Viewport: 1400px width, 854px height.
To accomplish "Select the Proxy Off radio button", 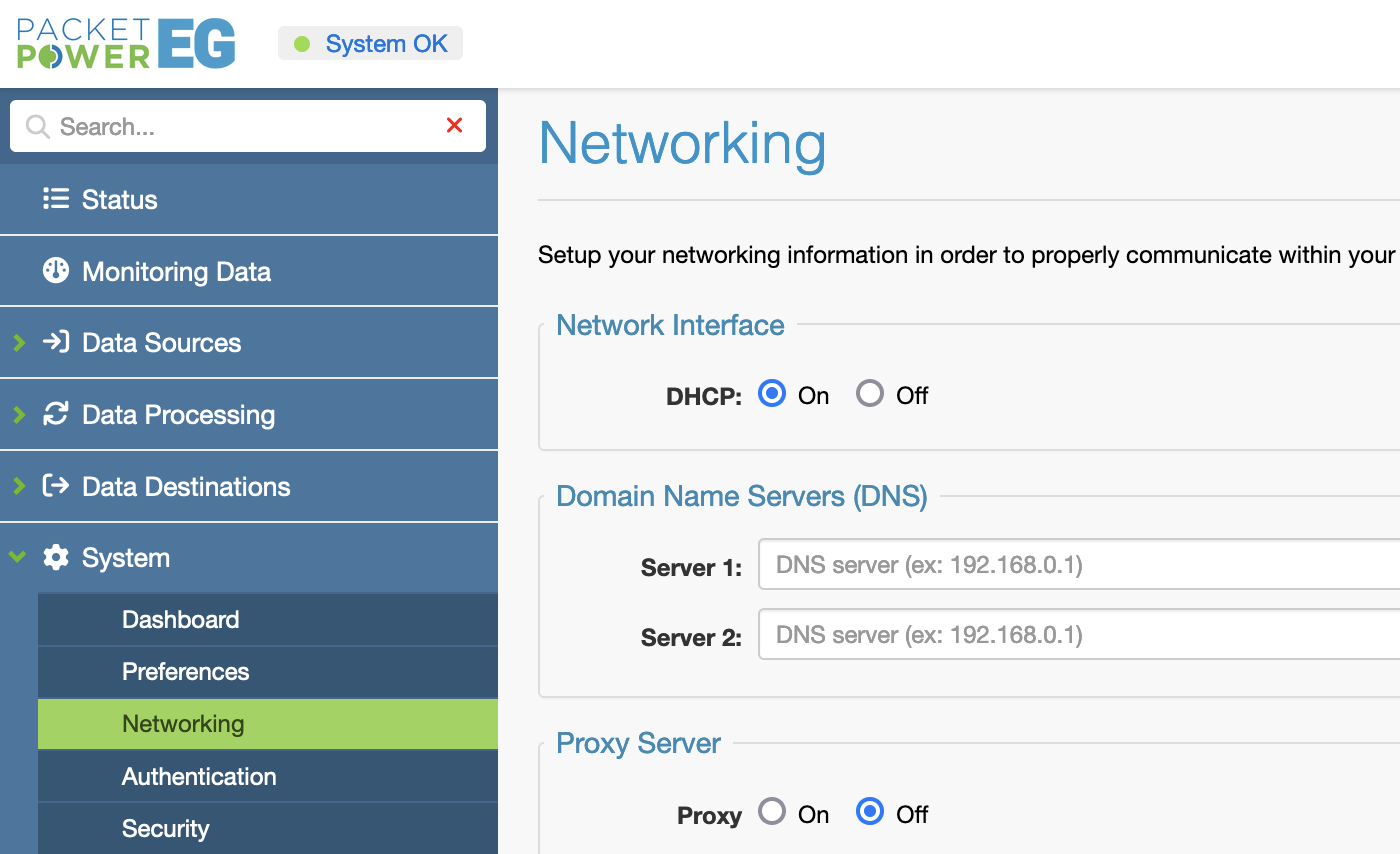I will click(x=870, y=812).
